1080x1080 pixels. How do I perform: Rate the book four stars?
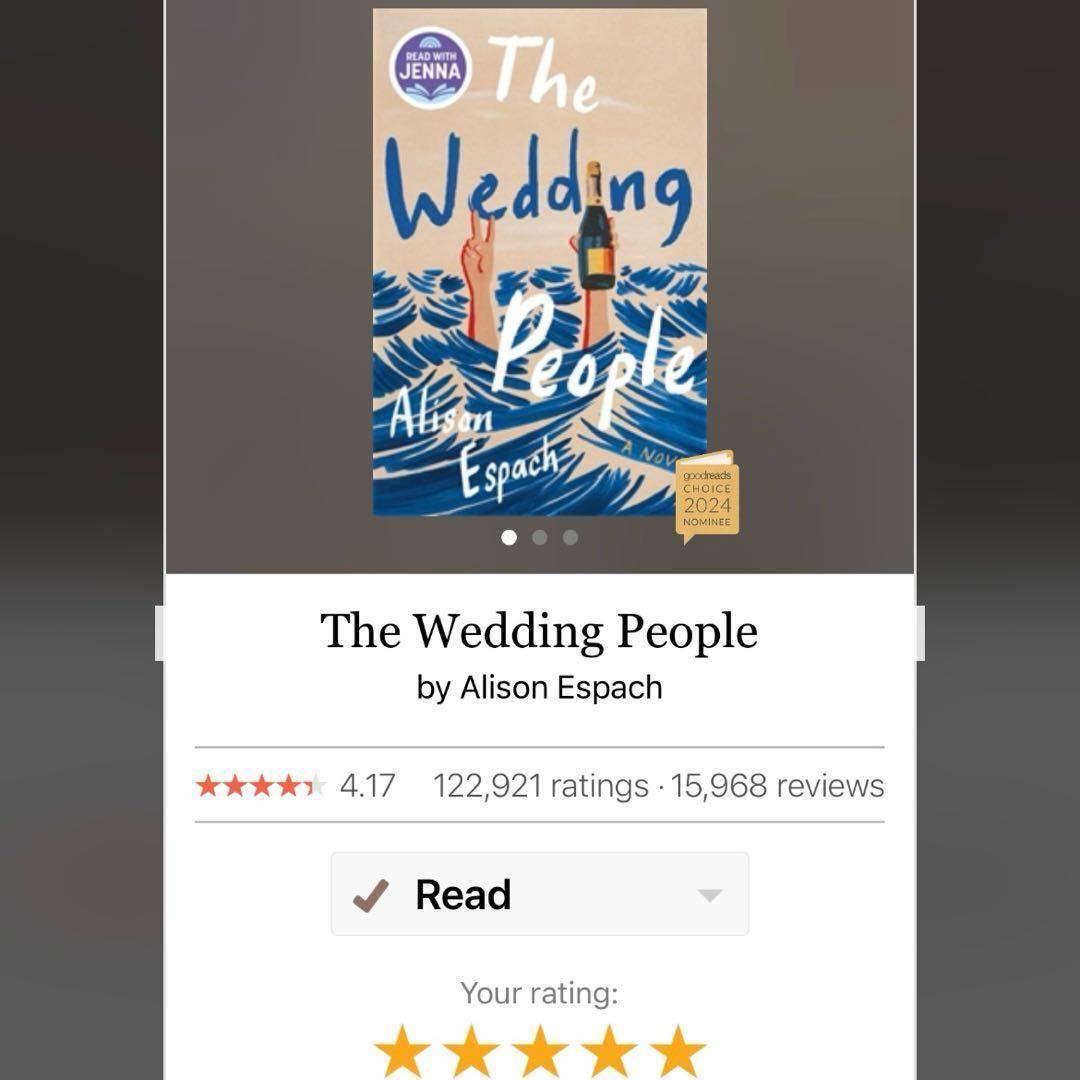click(609, 1051)
